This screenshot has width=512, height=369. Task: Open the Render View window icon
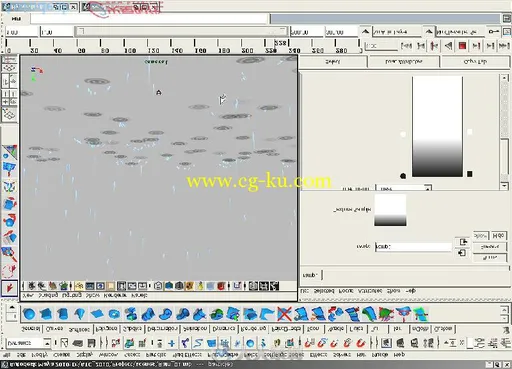pyautogui.click(x=386, y=343)
